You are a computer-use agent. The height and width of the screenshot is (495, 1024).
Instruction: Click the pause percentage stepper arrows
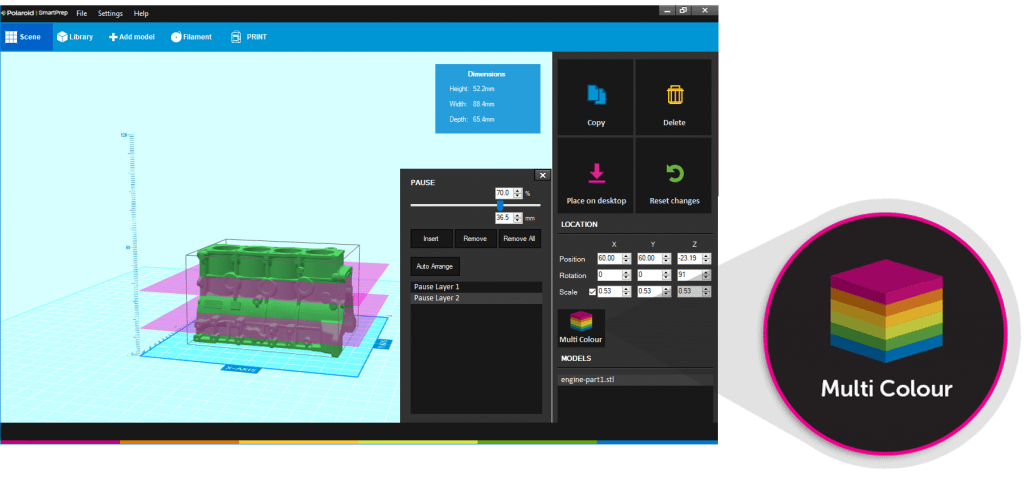[518, 193]
